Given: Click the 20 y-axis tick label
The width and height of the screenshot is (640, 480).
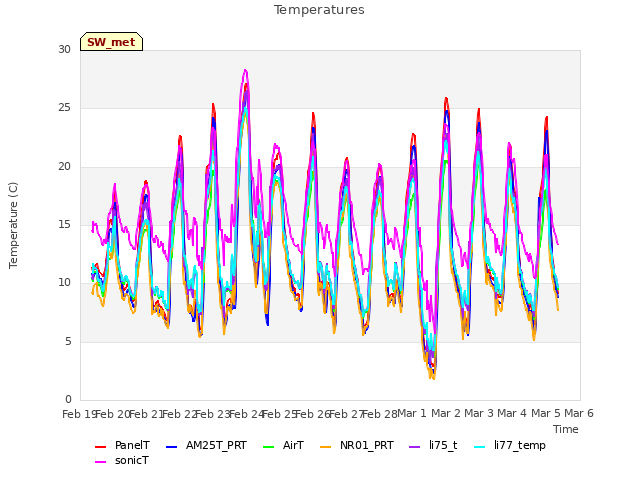Looking at the screenshot, I should [64, 167].
